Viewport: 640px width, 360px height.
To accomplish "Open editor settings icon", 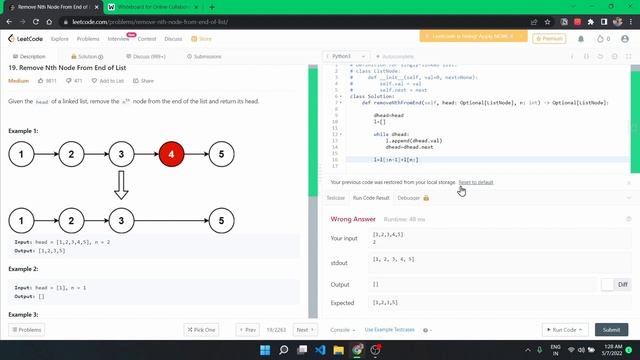I will pyautogui.click(x=614, y=56).
